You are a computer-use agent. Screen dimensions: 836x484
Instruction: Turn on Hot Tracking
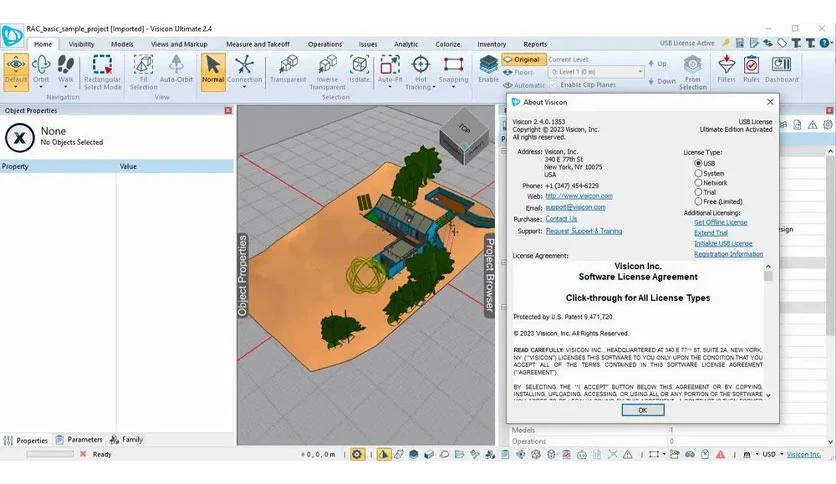(421, 72)
